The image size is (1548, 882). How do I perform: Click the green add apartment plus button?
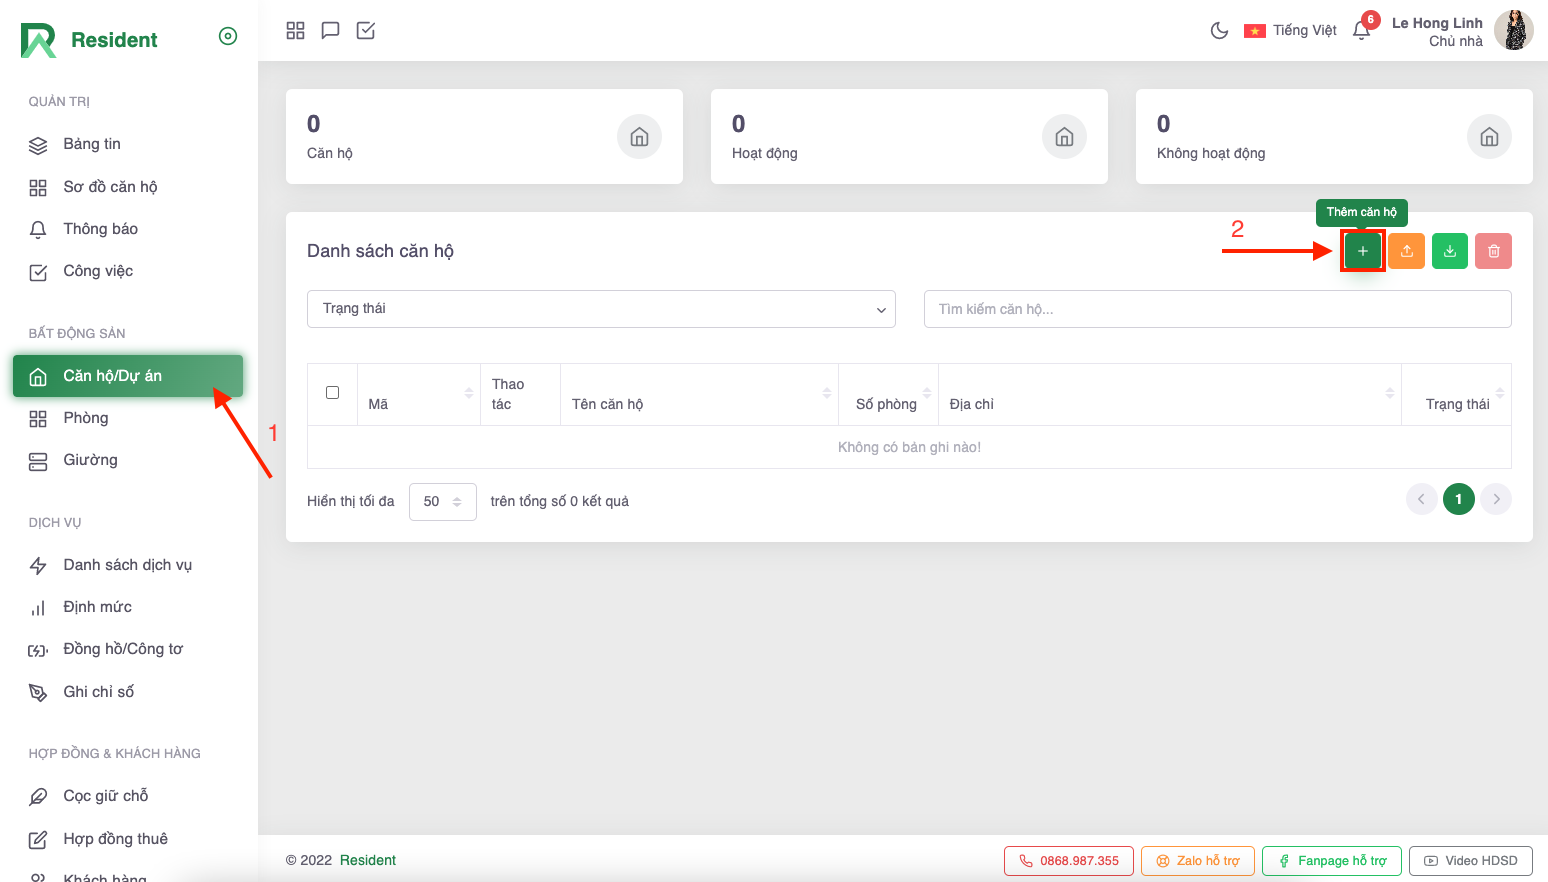click(x=1362, y=251)
